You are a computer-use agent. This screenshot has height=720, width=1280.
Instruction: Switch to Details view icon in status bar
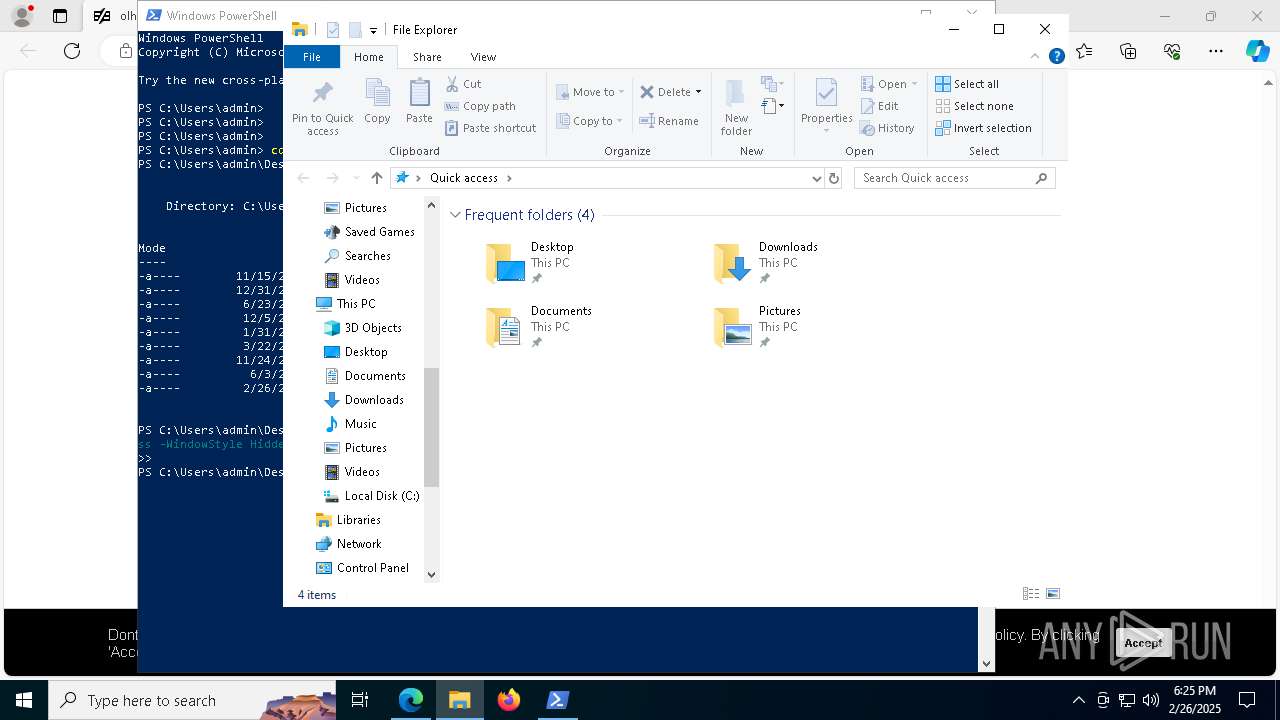1031,594
